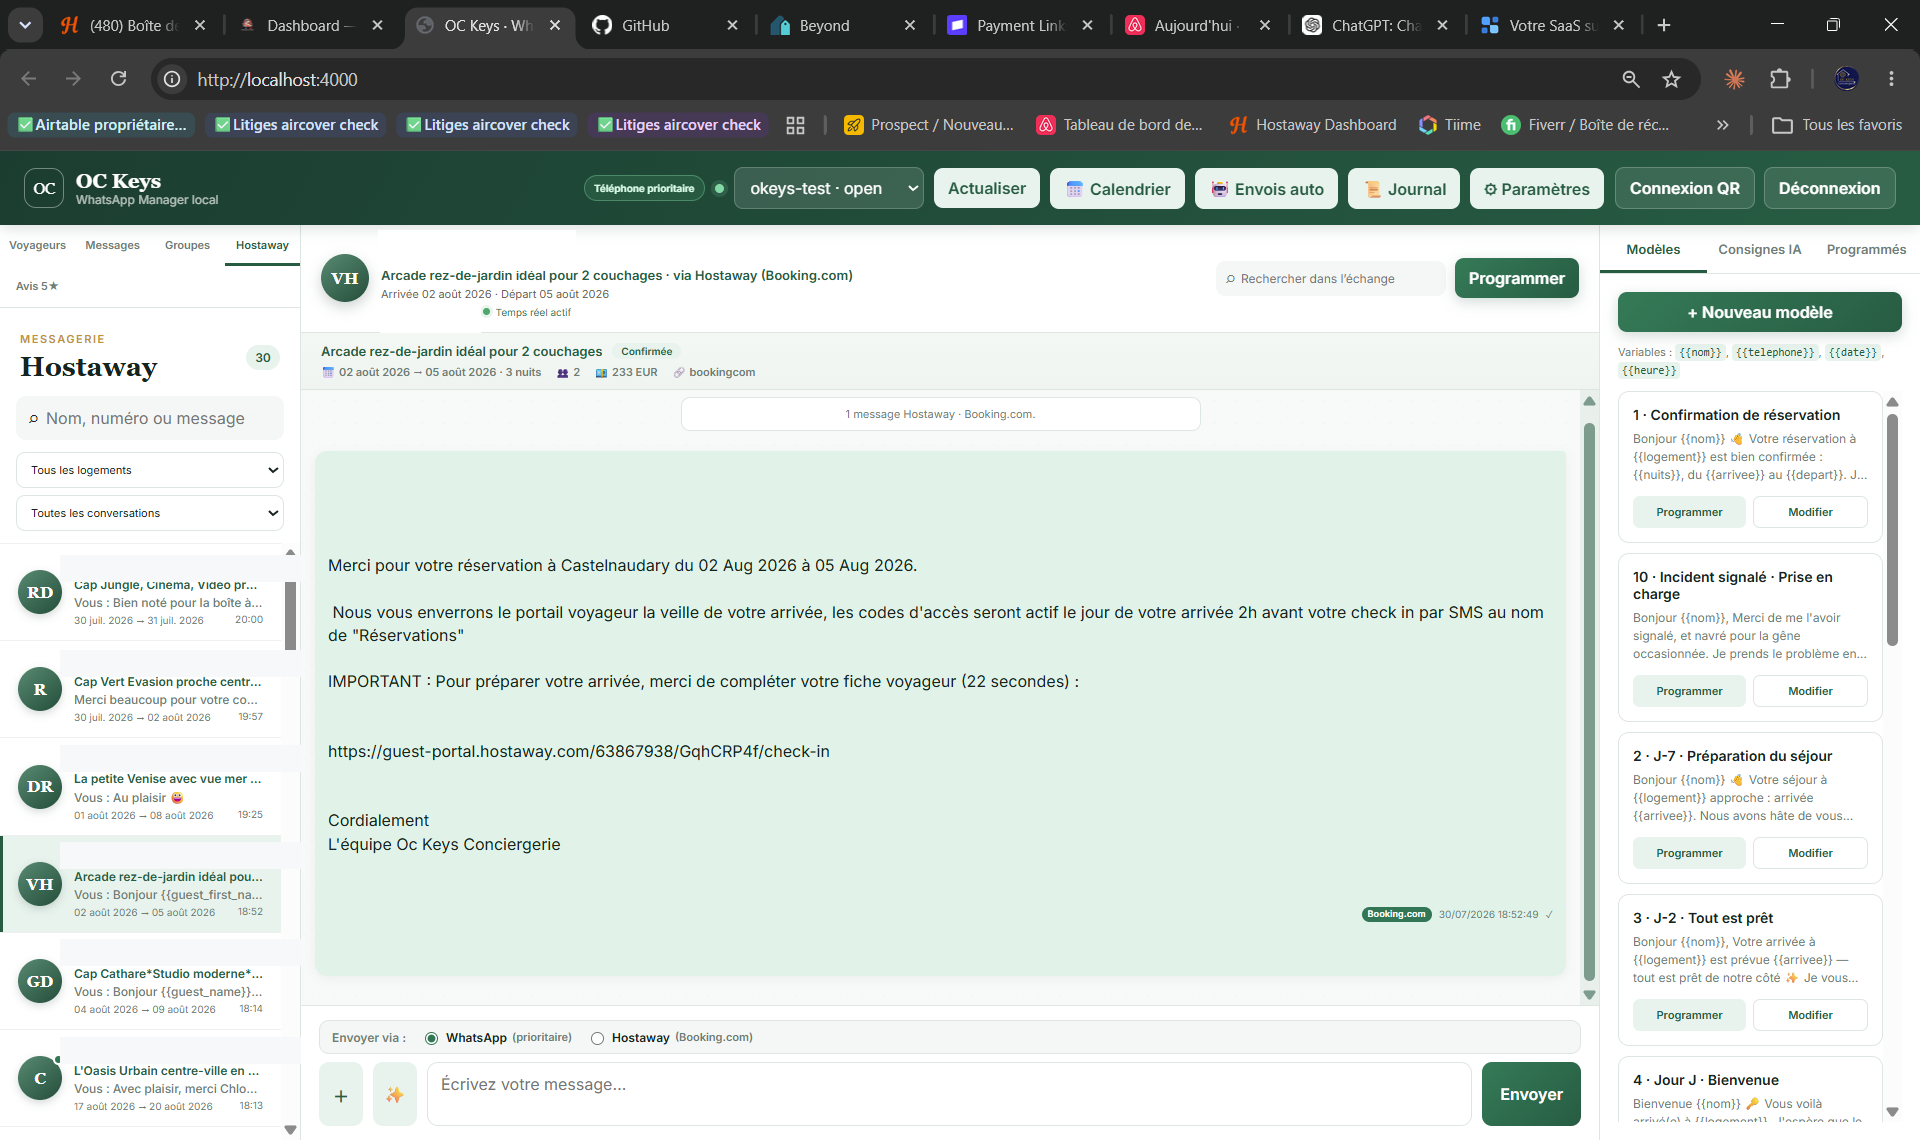Click Programmer for J-2 Tout est prêt
The width and height of the screenshot is (1920, 1140).
pos(1689,1015)
